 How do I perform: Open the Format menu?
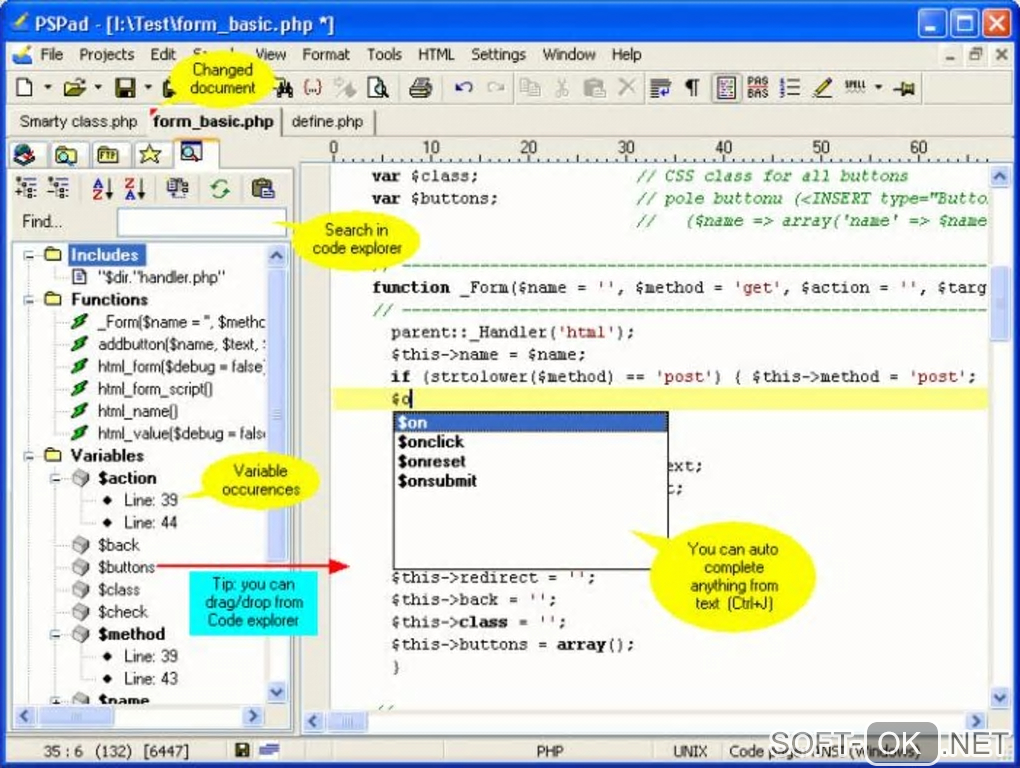pos(326,55)
